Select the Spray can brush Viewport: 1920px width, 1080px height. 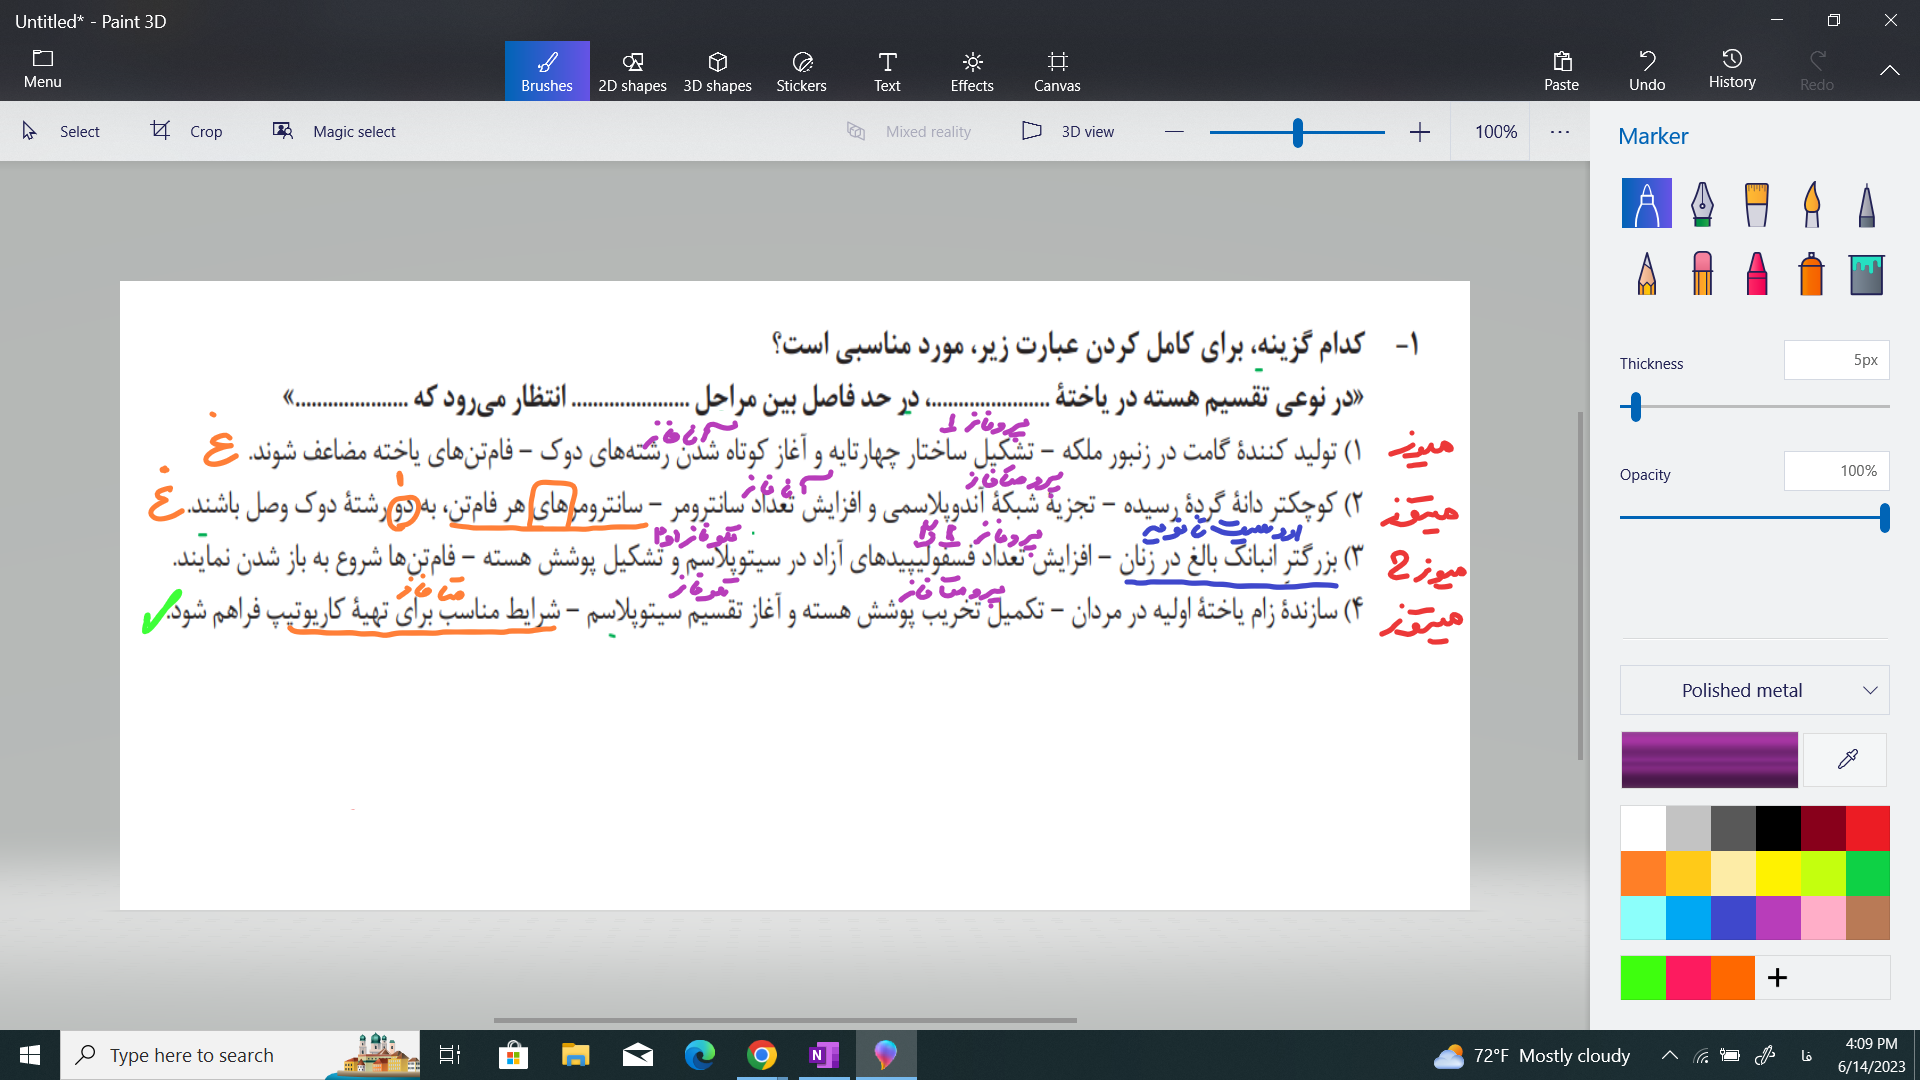click(x=1811, y=273)
